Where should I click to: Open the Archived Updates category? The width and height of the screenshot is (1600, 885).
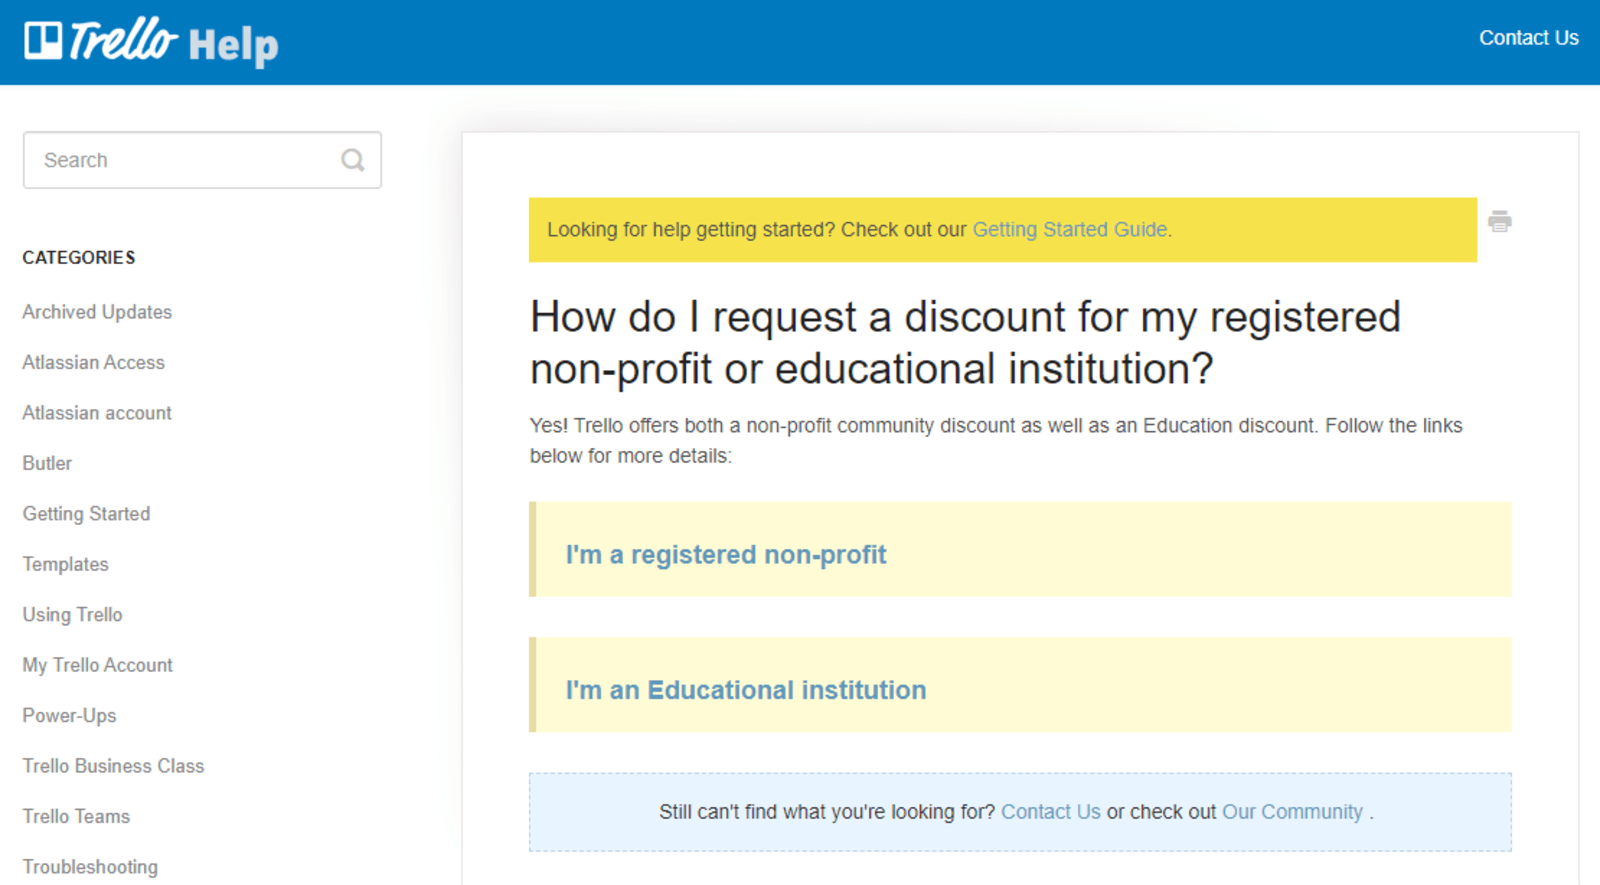(96, 311)
